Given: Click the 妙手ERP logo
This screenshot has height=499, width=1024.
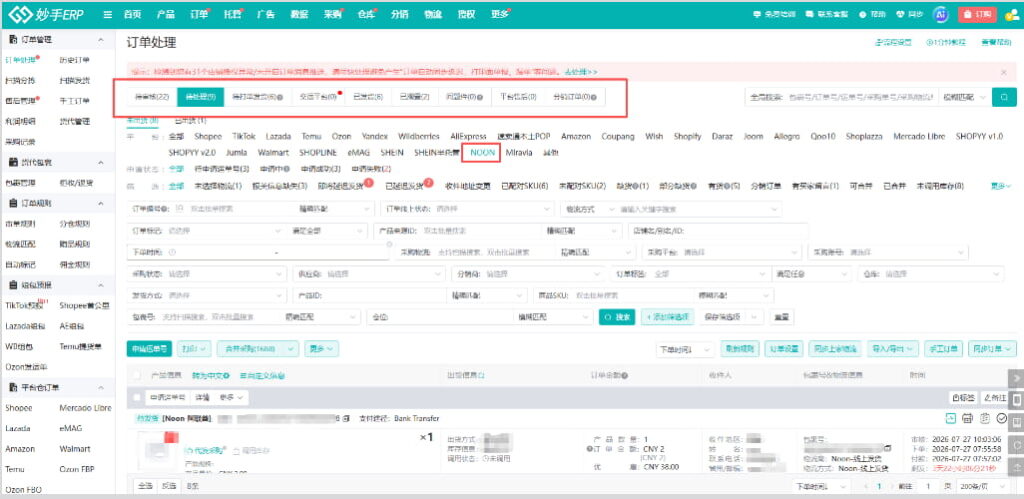Looking at the screenshot, I should (x=46, y=14).
